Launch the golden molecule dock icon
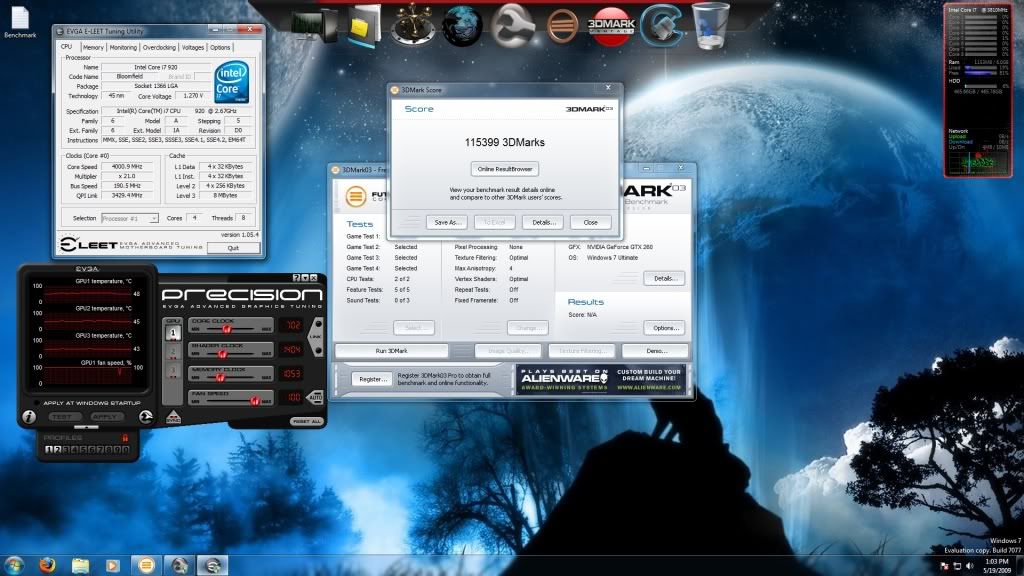Screen dimensions: 1024x576 point(413,25)
